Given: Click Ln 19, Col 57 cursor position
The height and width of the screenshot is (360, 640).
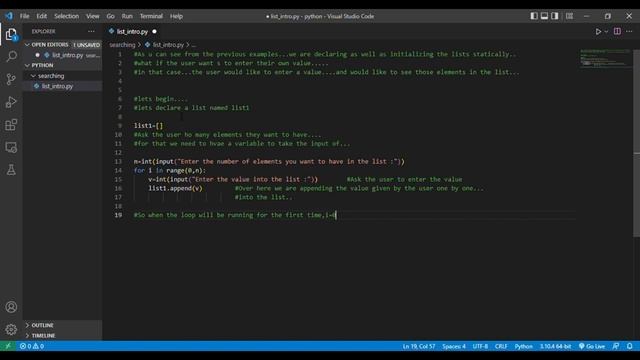Looking at the screenshot, I should tap(419, 346).
